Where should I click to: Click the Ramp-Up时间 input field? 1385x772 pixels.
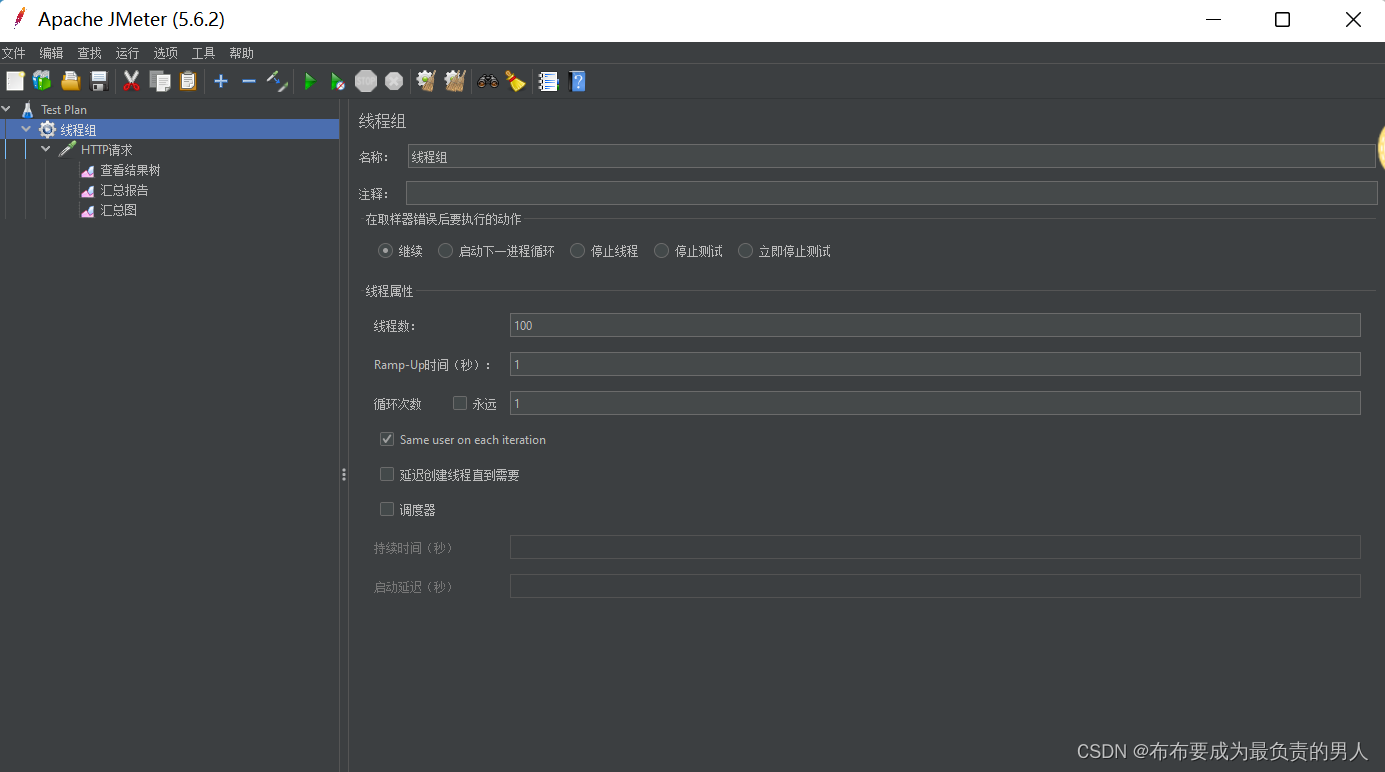click(935, 364)
